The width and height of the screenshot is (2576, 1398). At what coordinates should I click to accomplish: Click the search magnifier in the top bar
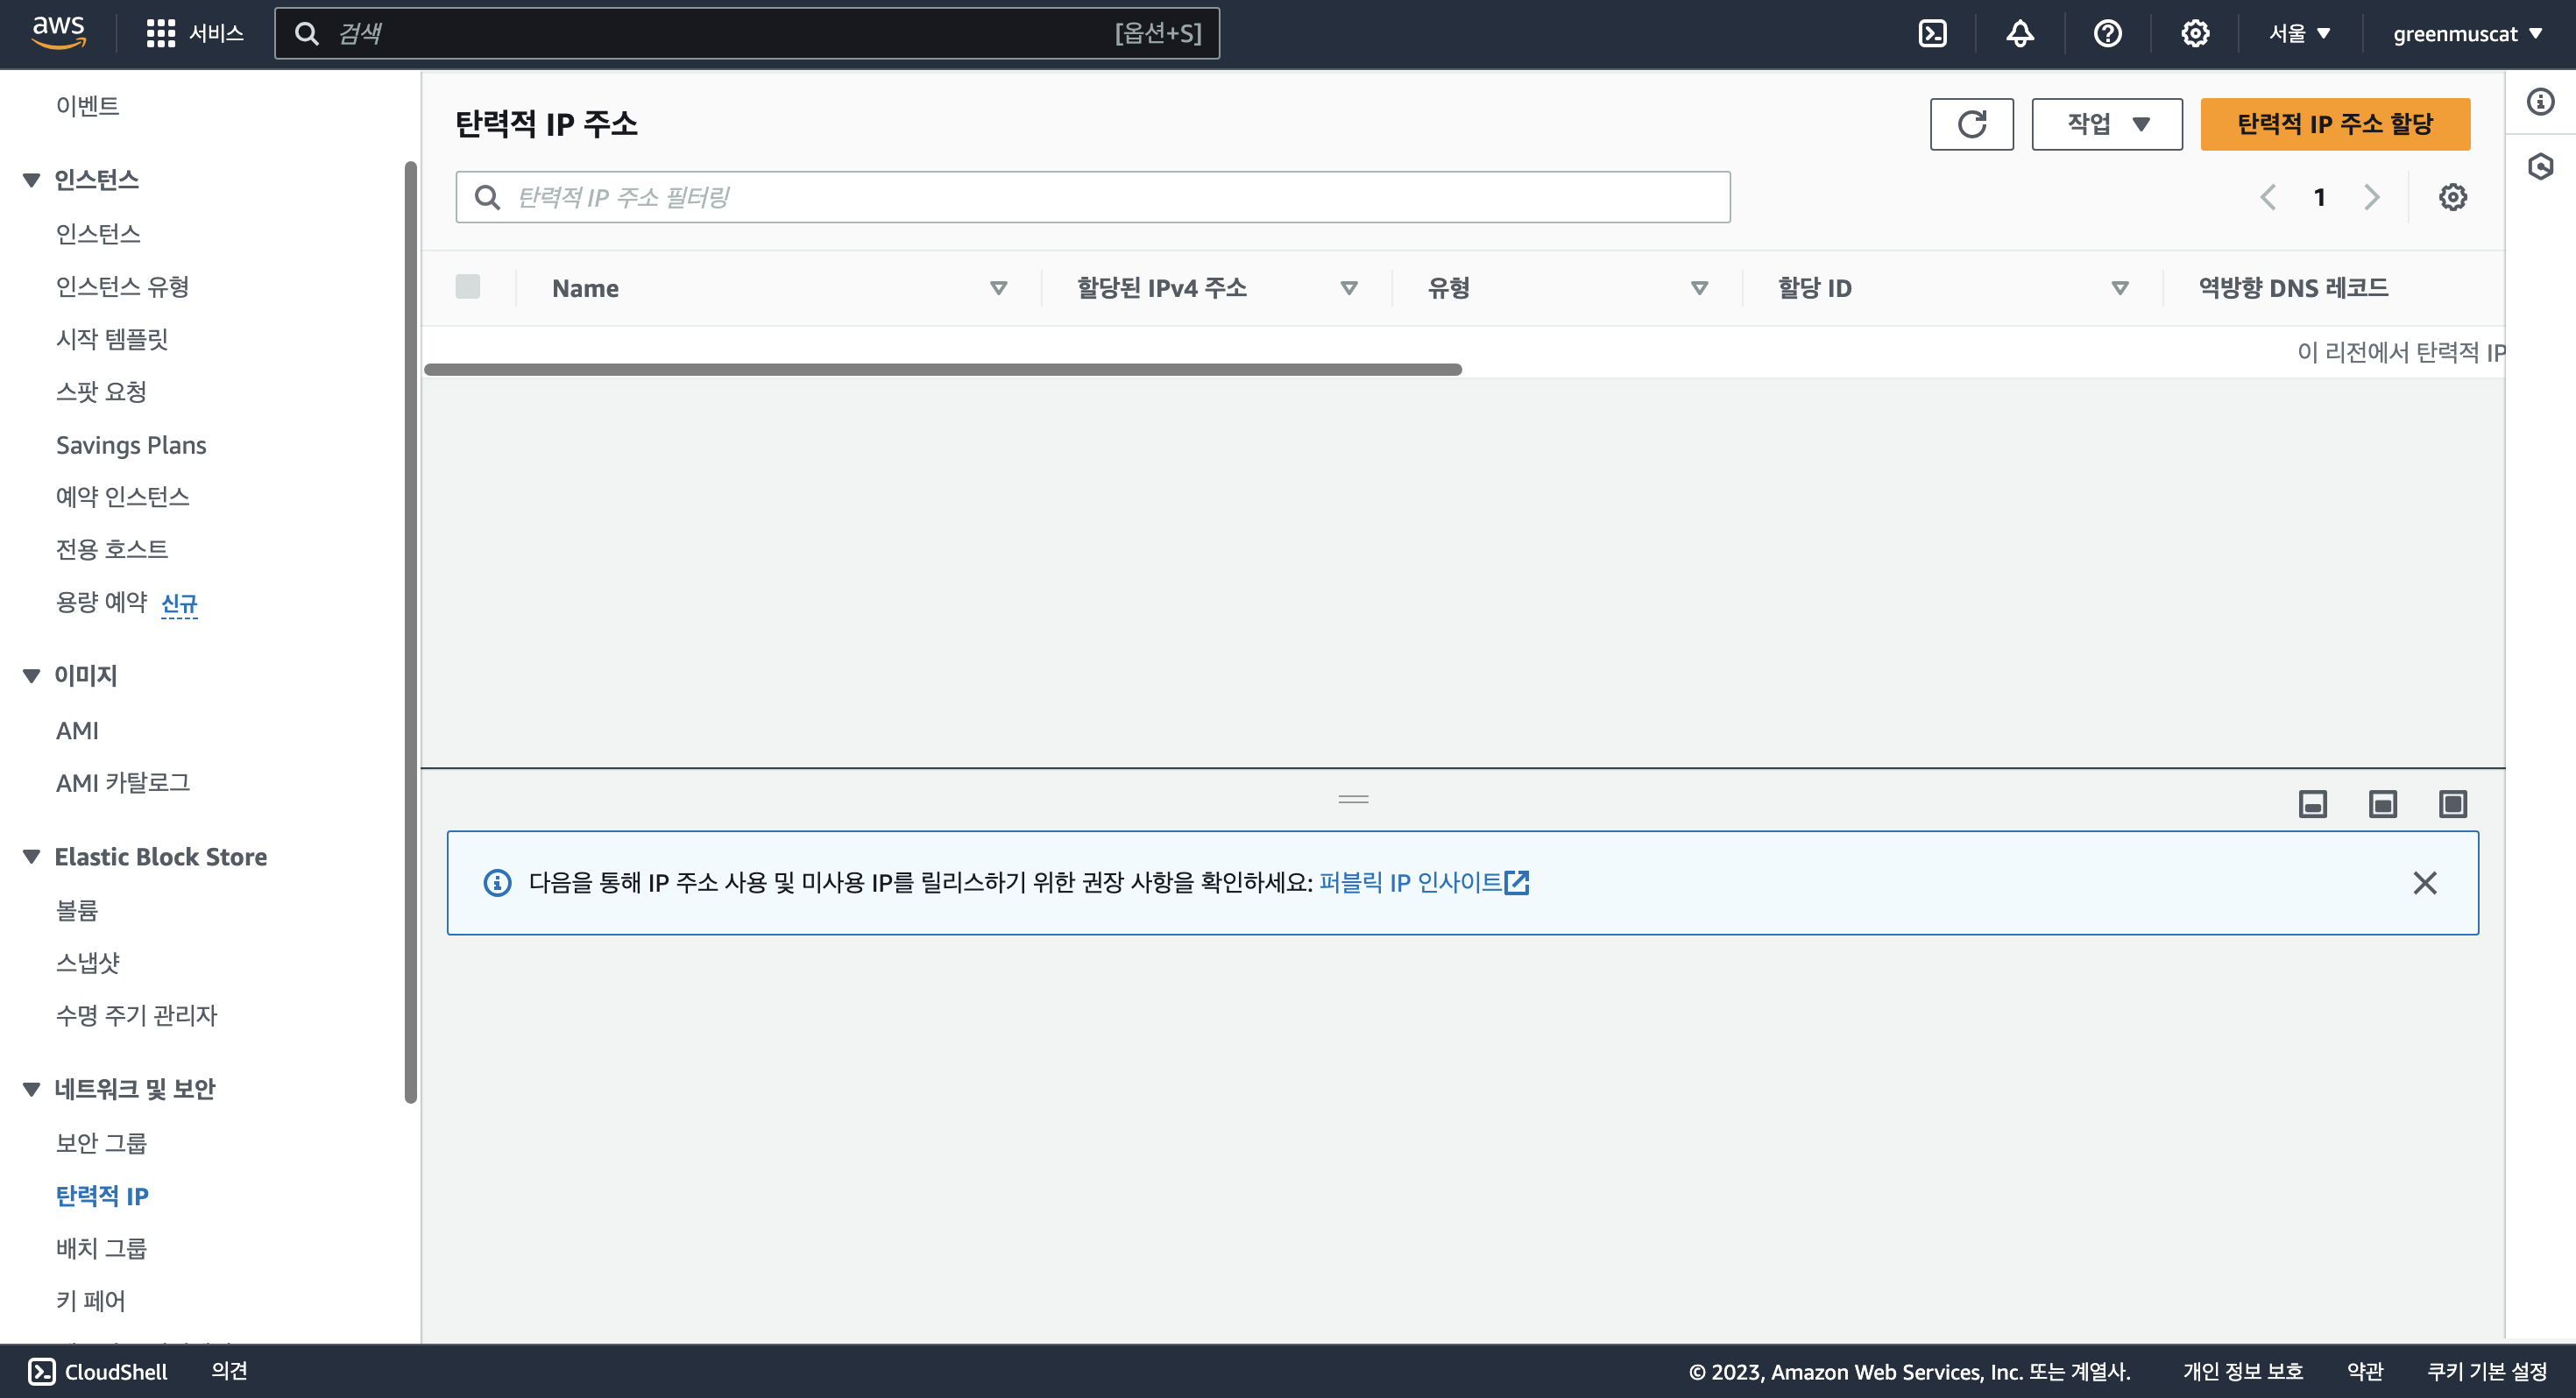(x=306, y=34)
